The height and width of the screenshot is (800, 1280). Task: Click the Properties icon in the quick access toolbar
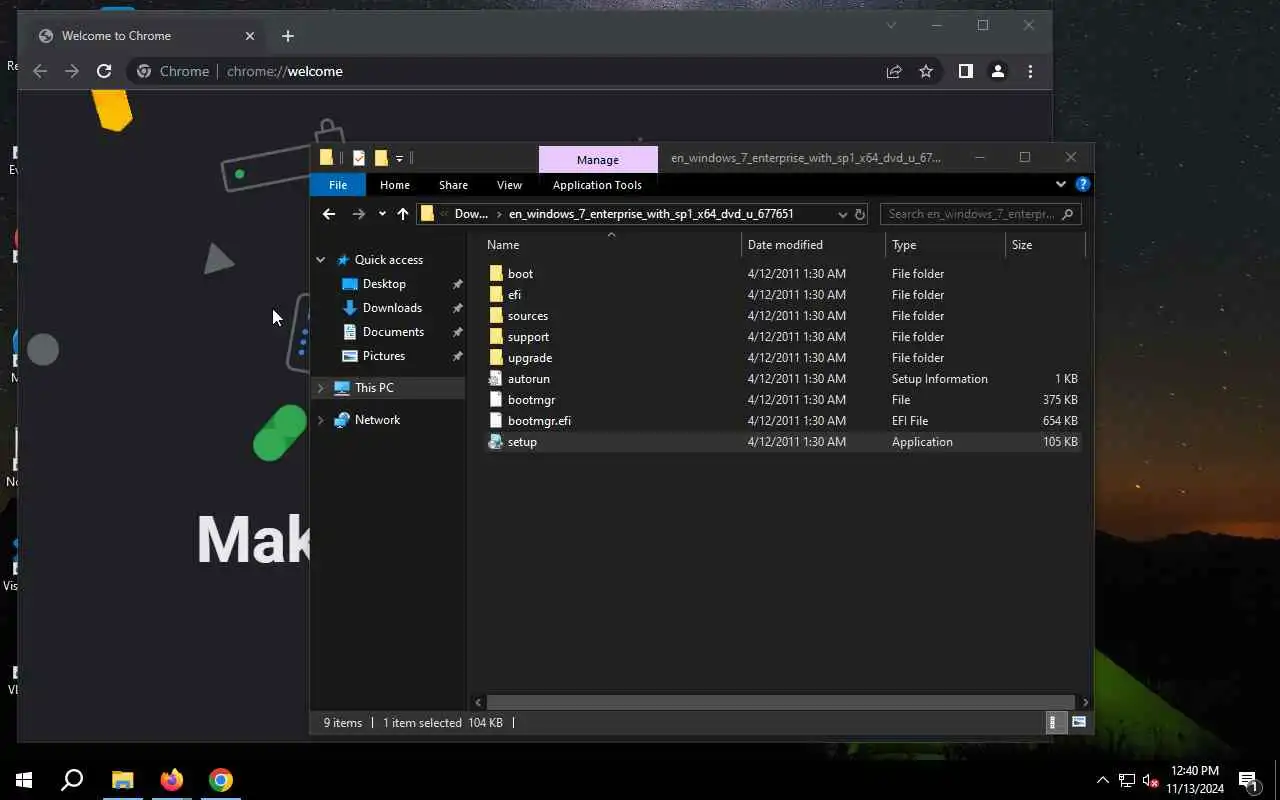click(359, 158)
